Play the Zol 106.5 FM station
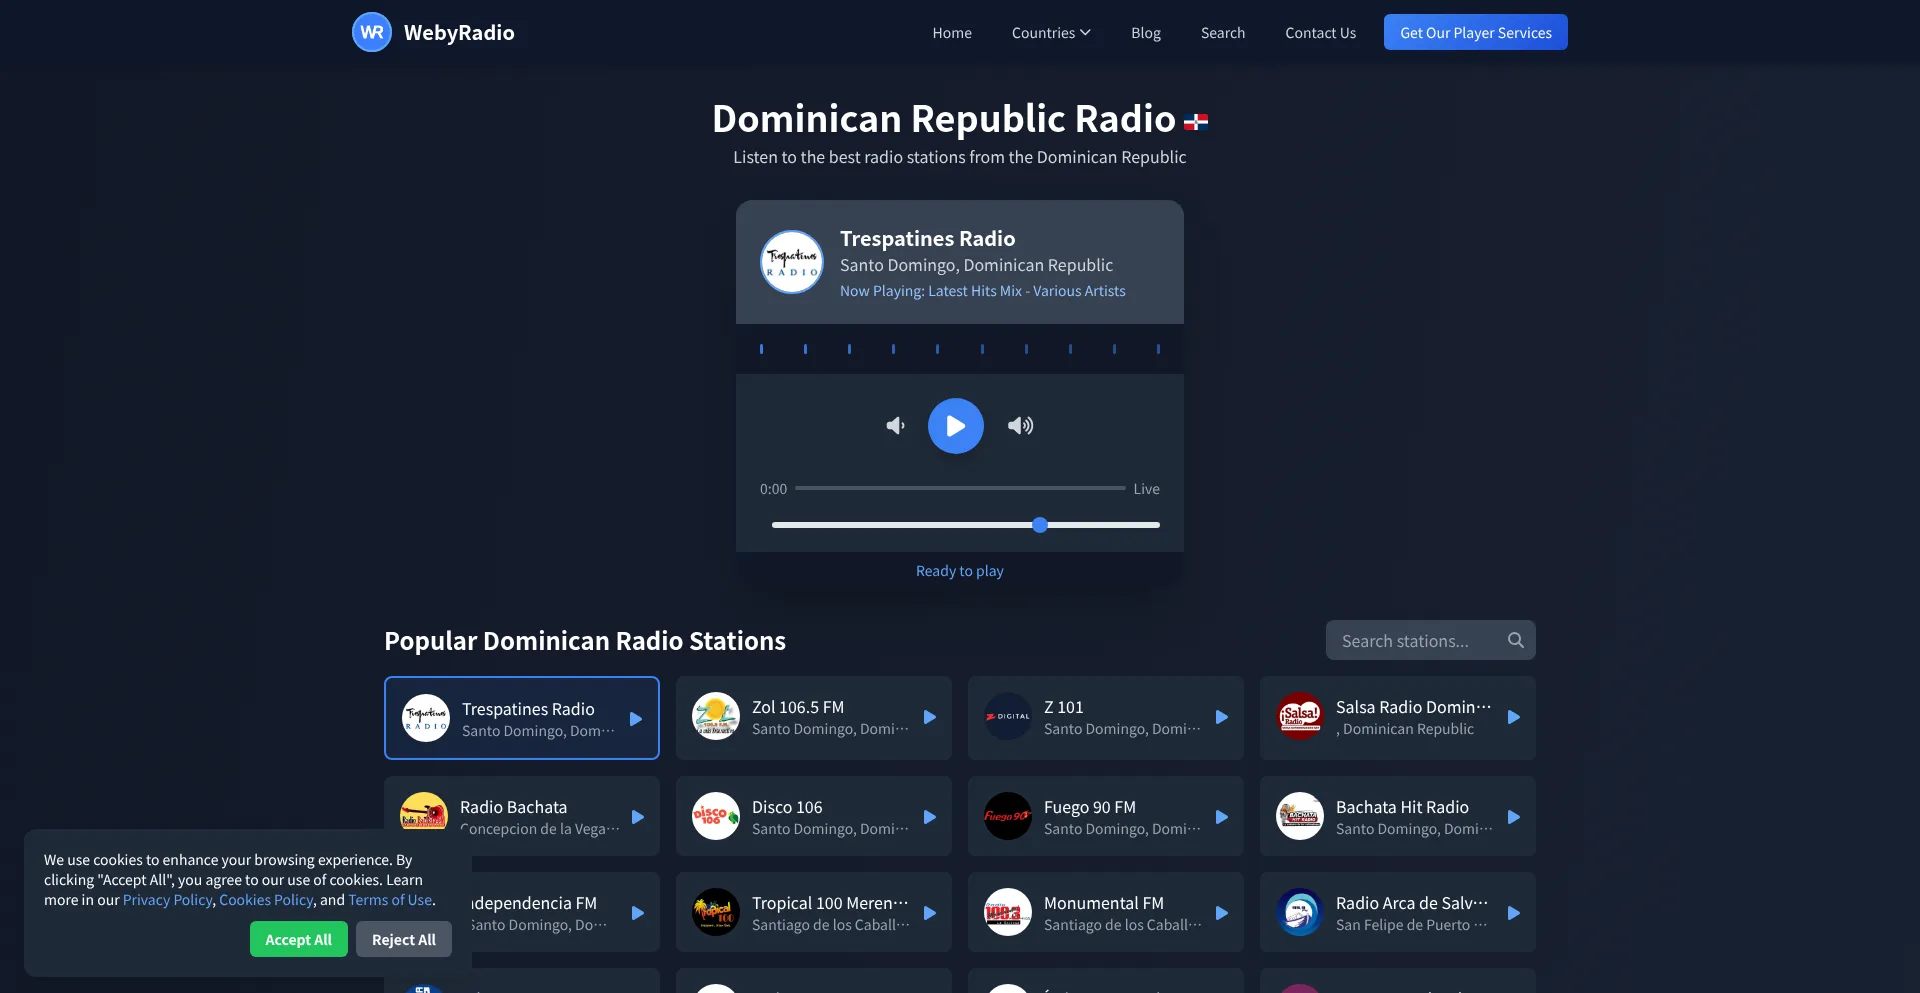The image size is (1920, 993). pyautogui.click(x=930, y=717)
